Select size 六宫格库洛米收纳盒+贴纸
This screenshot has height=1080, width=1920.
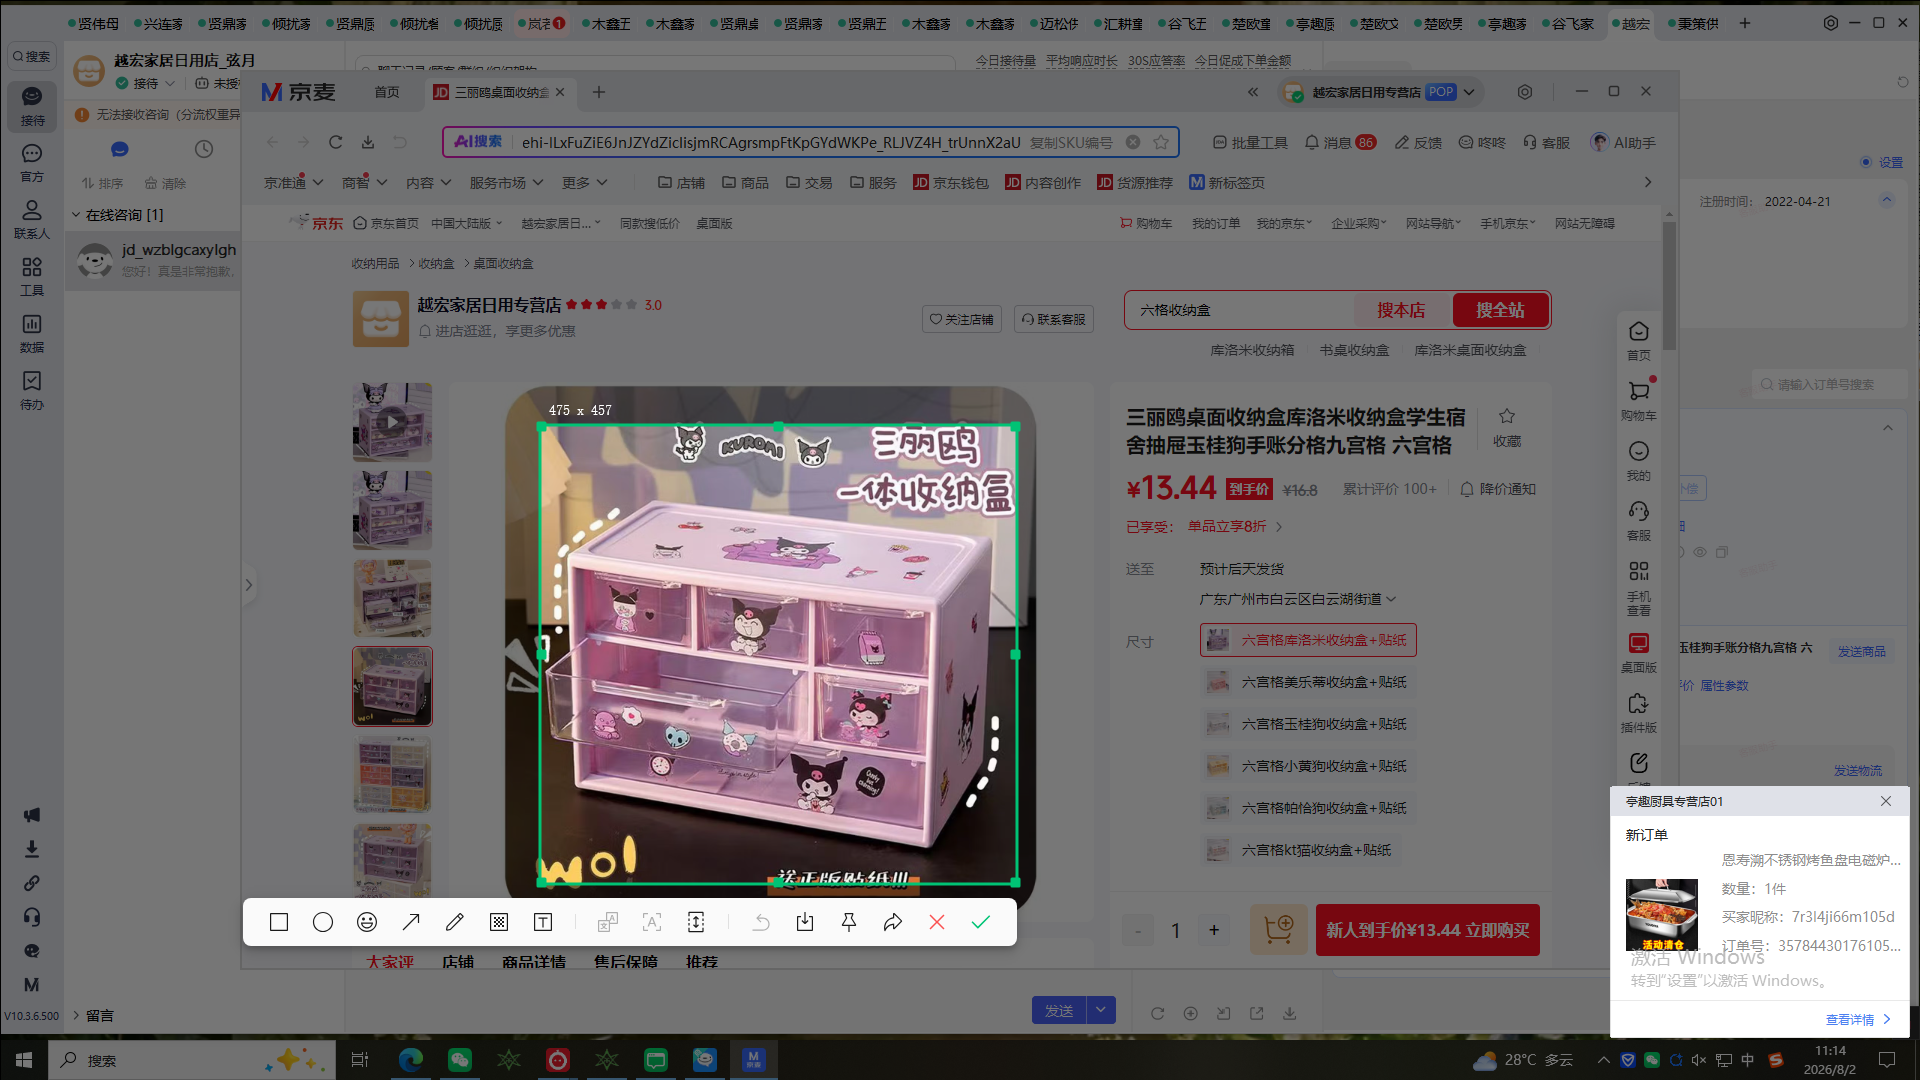(x=1308, y=640)
